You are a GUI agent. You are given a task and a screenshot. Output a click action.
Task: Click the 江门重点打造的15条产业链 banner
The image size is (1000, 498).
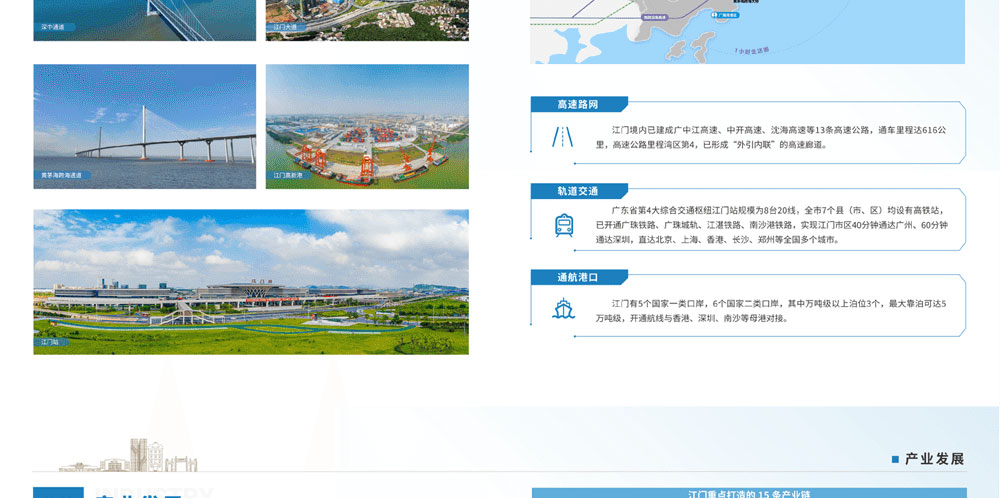click(x=749, y=494)
